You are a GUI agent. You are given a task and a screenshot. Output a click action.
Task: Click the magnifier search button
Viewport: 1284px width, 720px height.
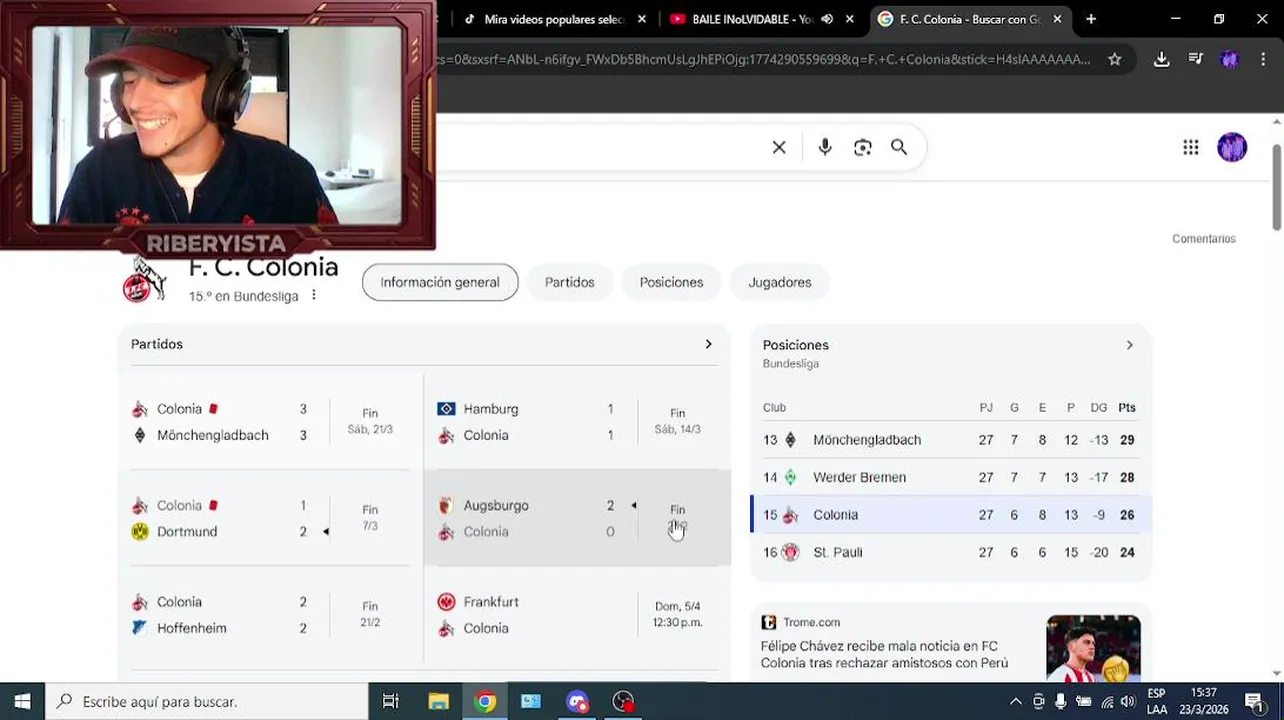click(899, 147)
